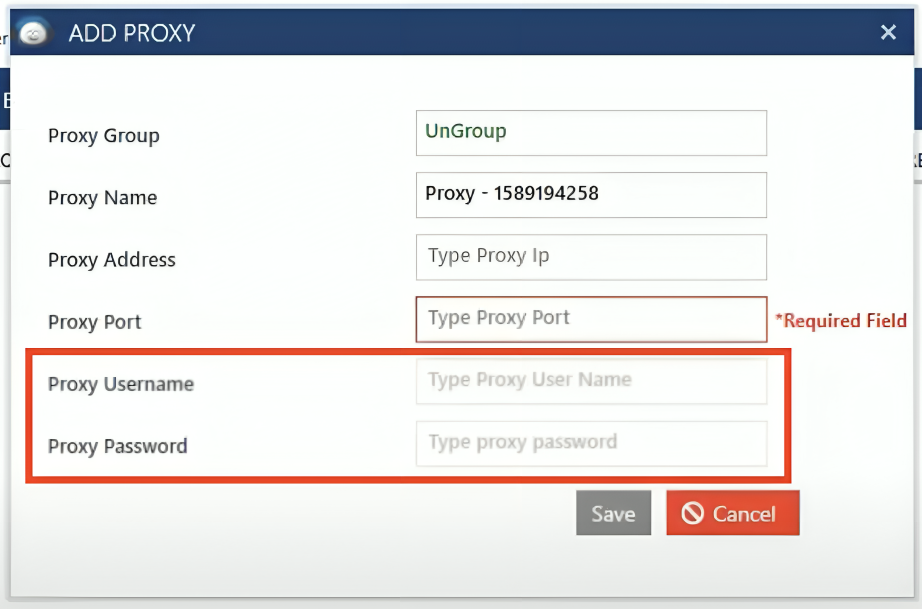Focus the Type Proxy Ip input

591,256
